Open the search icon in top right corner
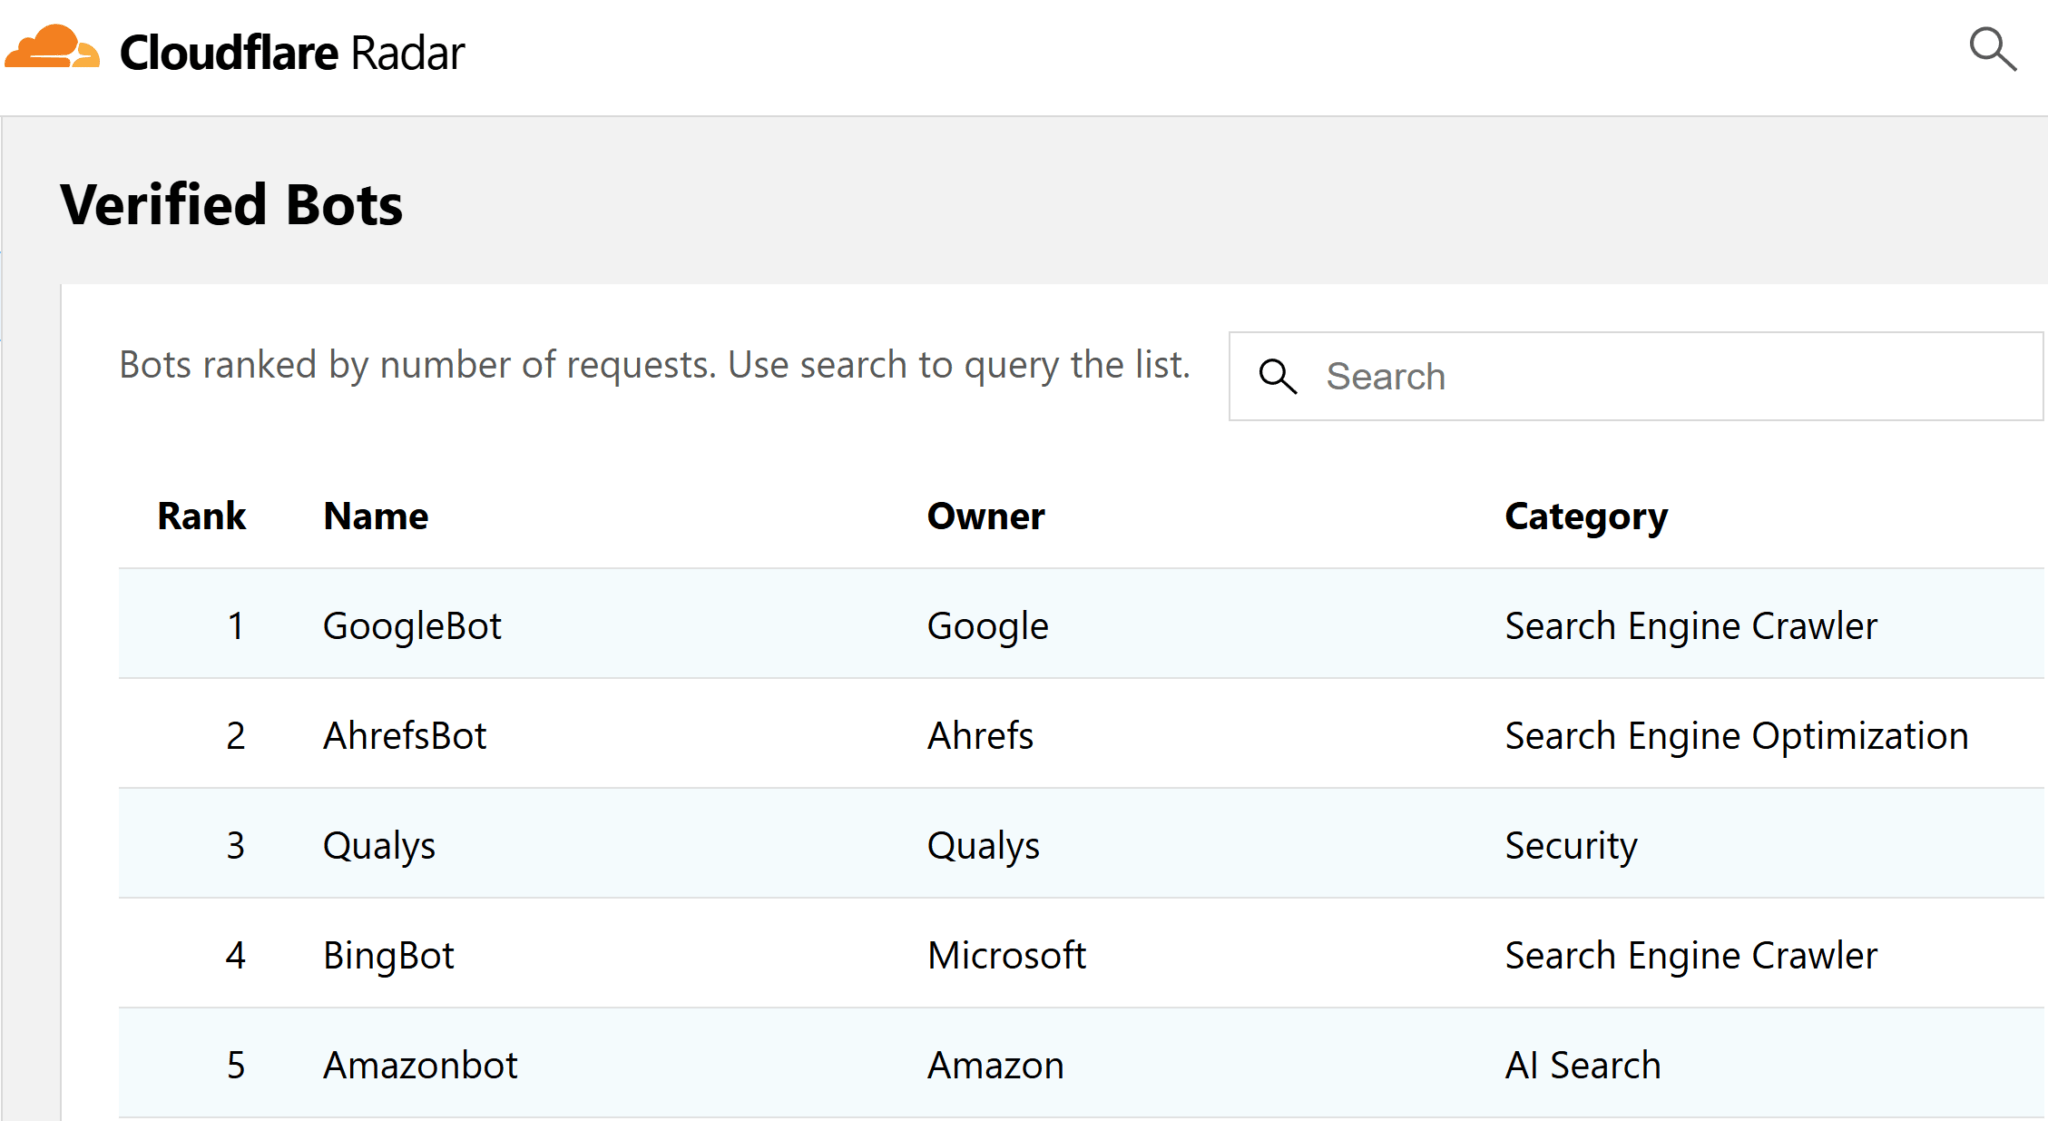 tap(1992, 48)
